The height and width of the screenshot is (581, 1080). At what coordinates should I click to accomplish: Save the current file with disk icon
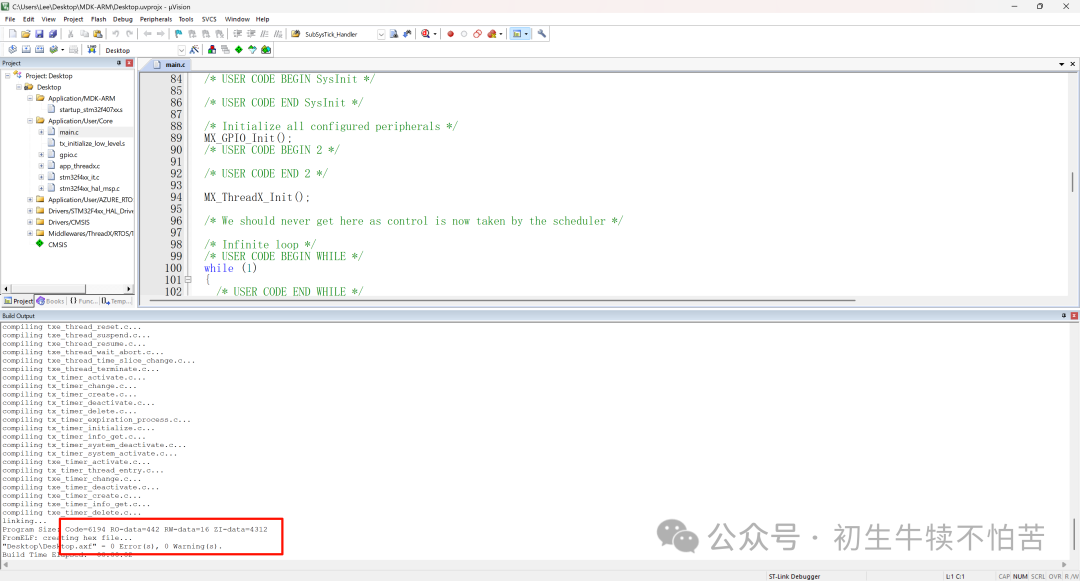(39, 34)
